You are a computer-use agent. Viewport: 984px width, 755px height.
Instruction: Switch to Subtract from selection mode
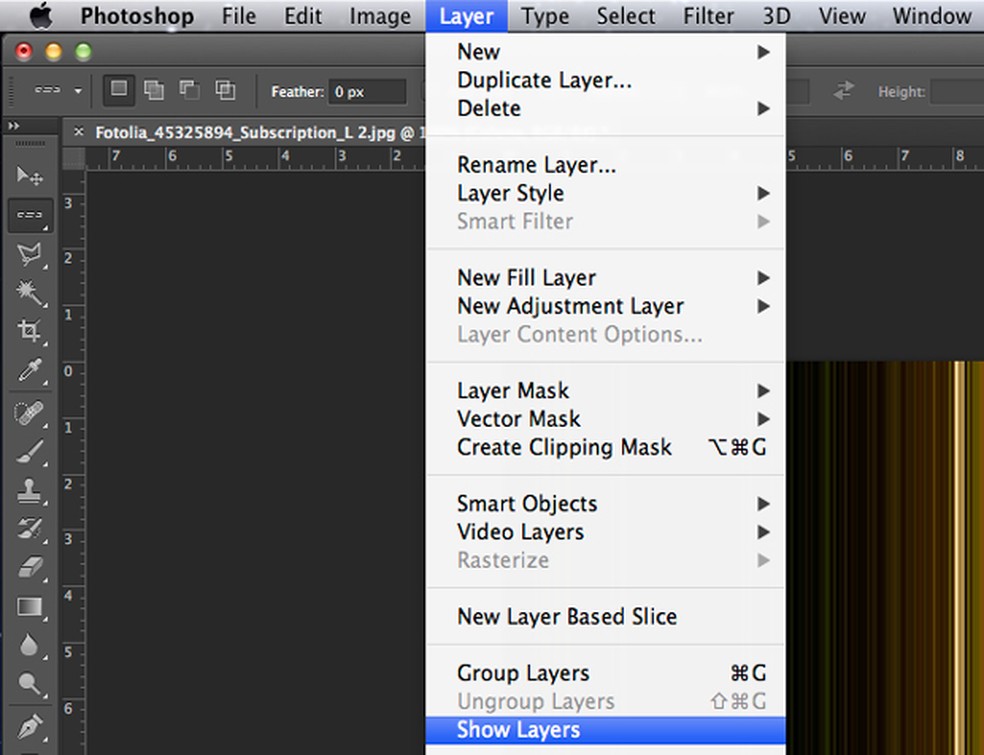(189, 90)
